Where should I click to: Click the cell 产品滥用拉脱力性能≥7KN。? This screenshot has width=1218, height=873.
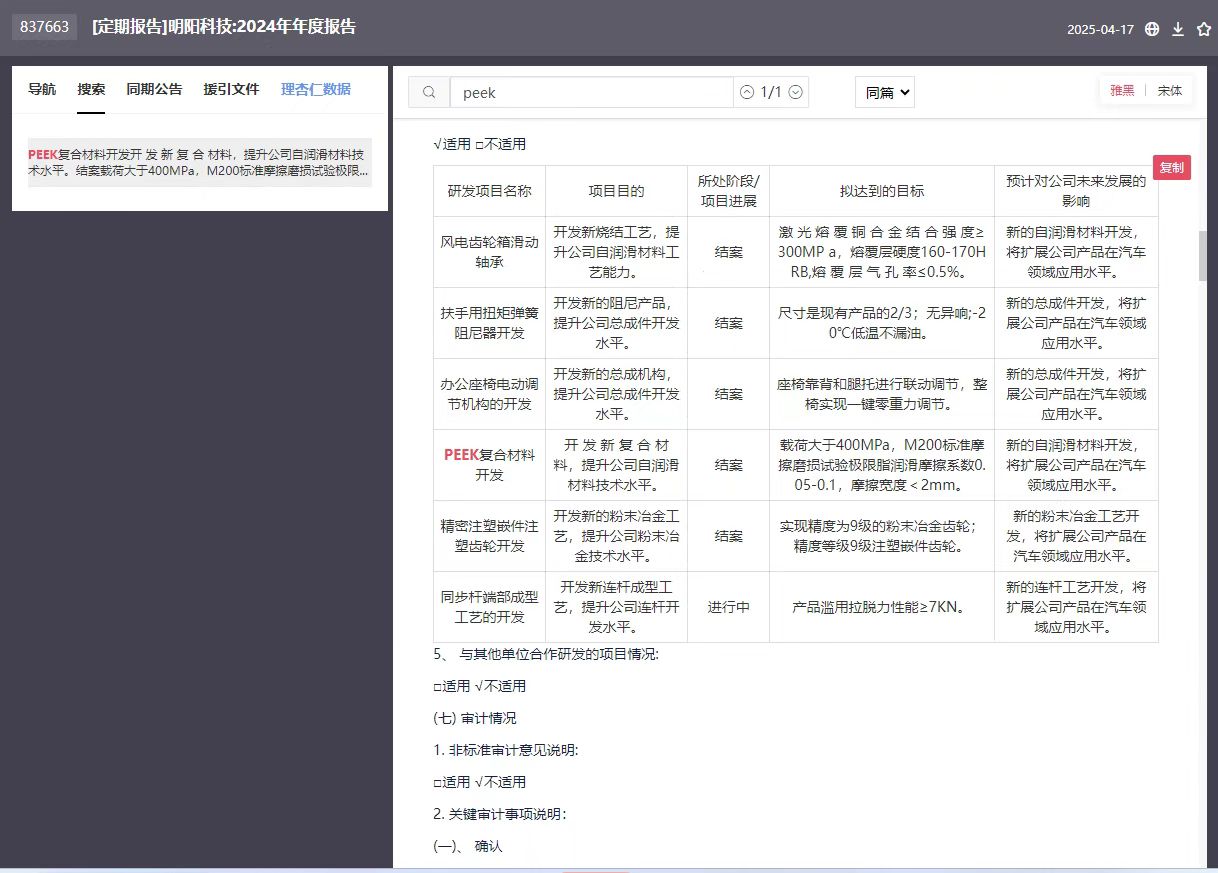click(882, 607)
